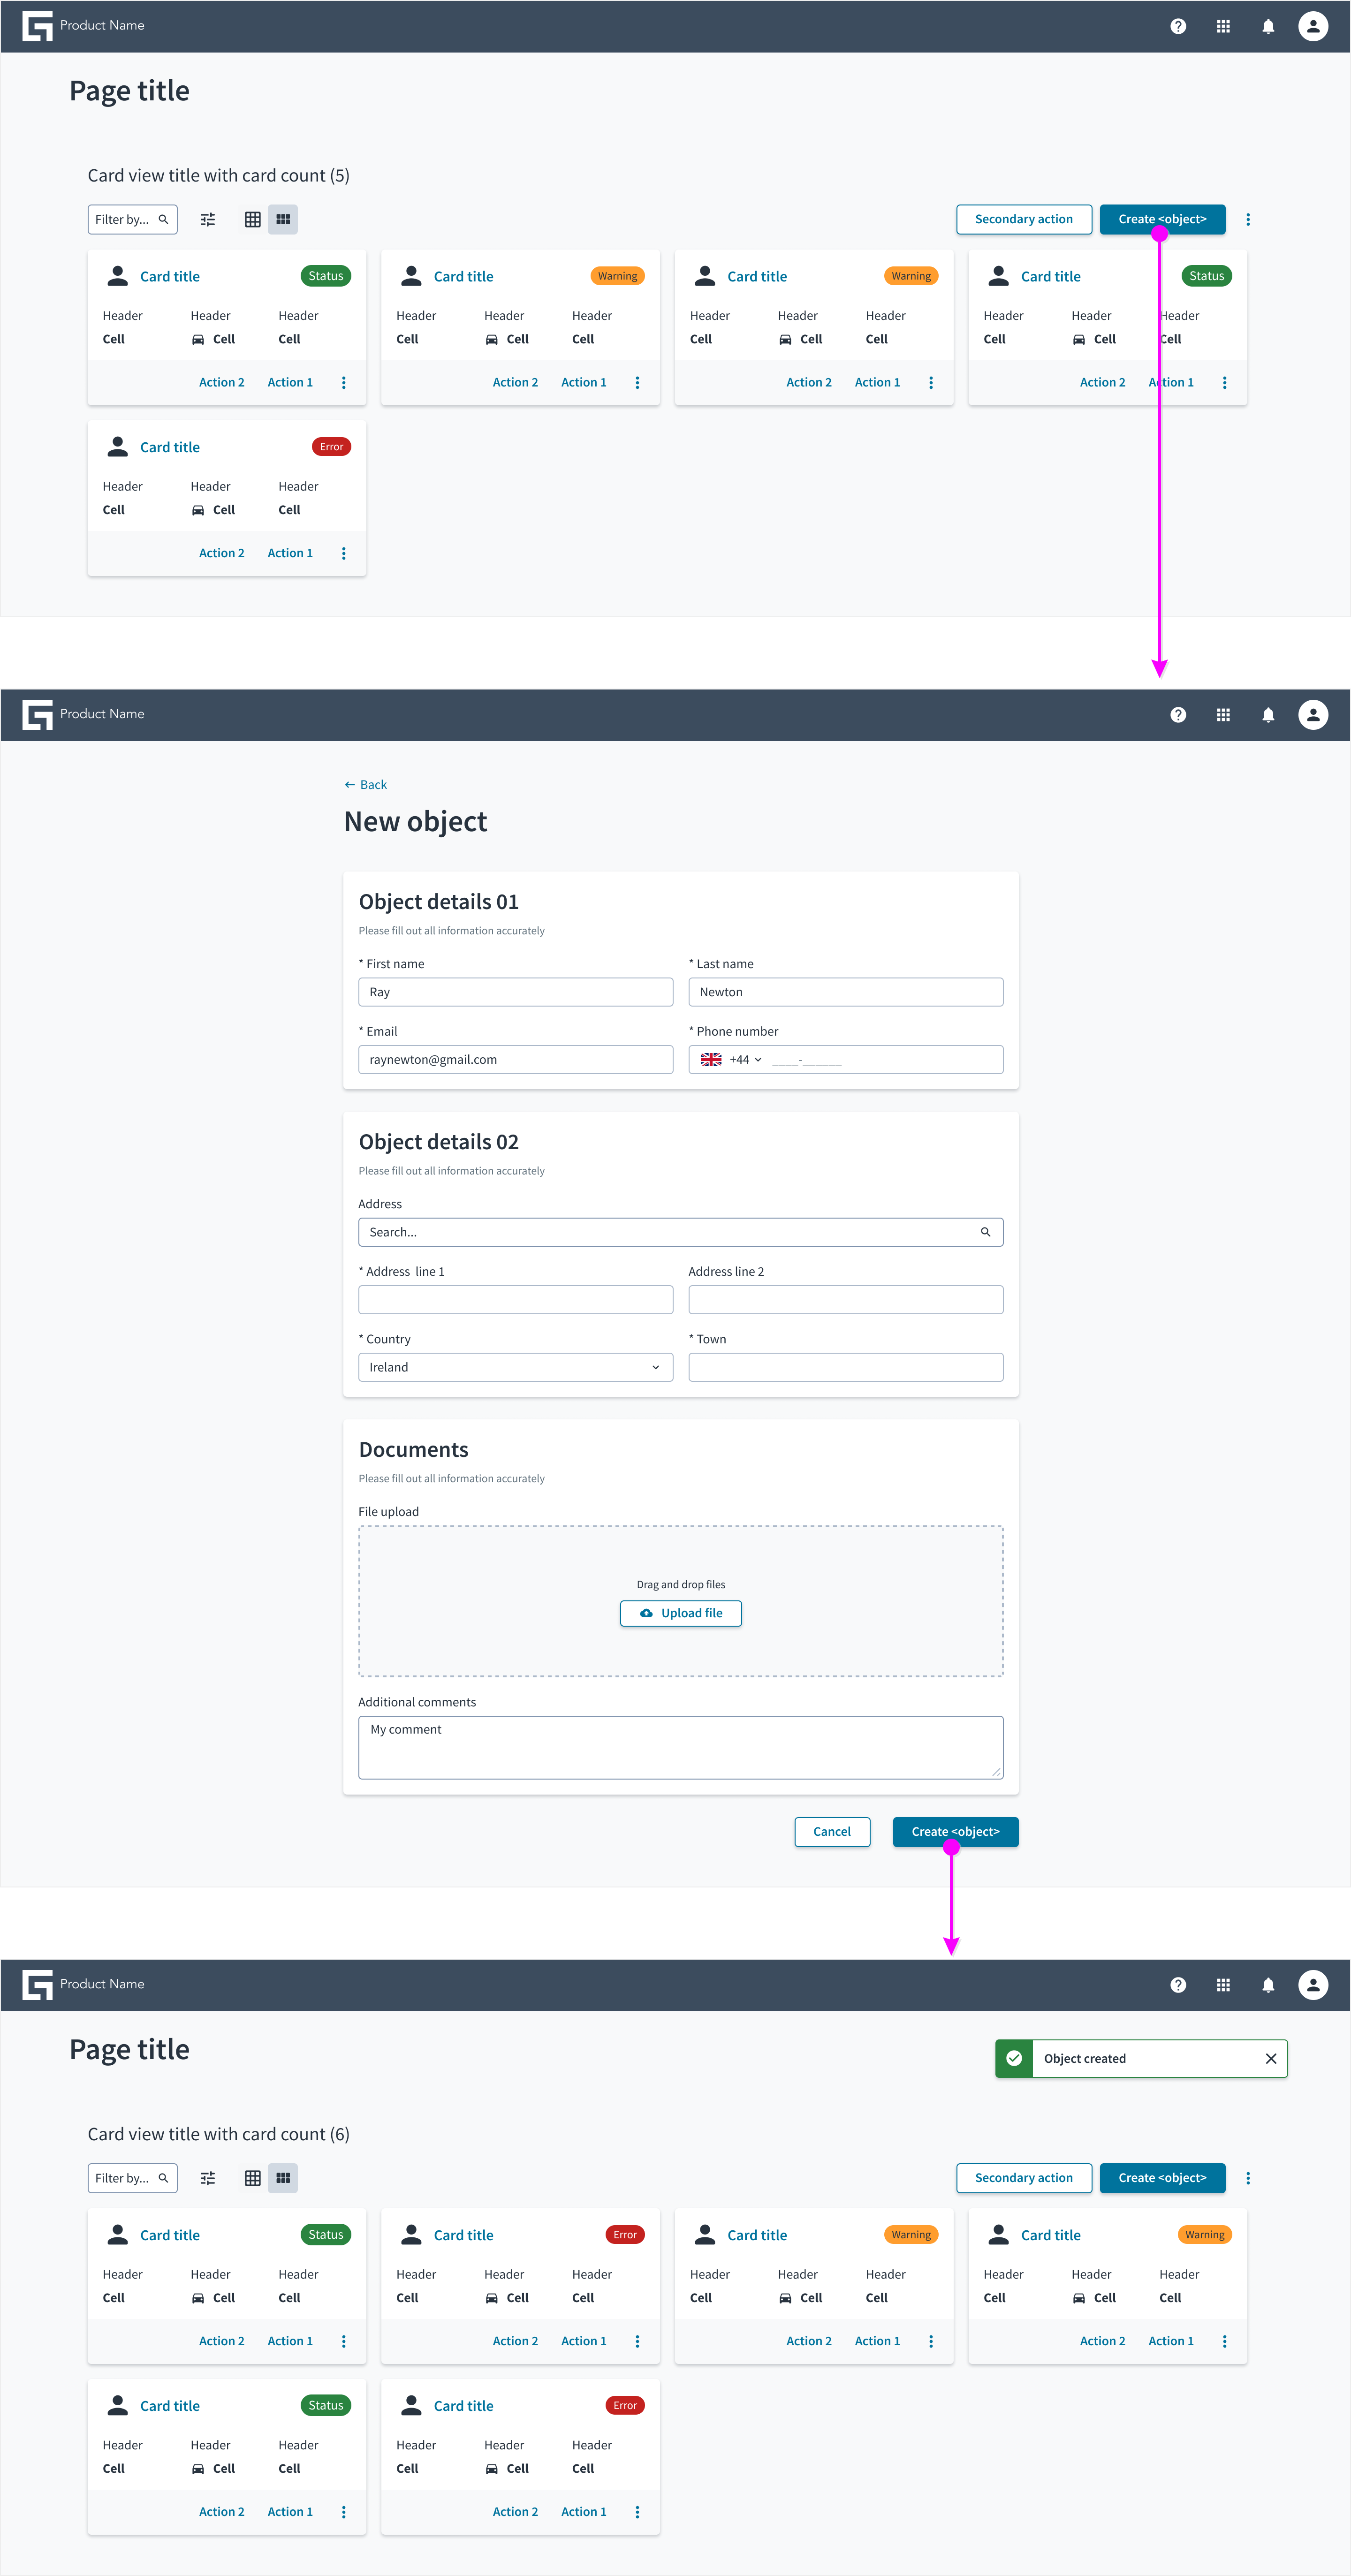This screenshot has width=1351, height=2576.
Task: Cancel the New object form
Action: tap(832, 1832)
